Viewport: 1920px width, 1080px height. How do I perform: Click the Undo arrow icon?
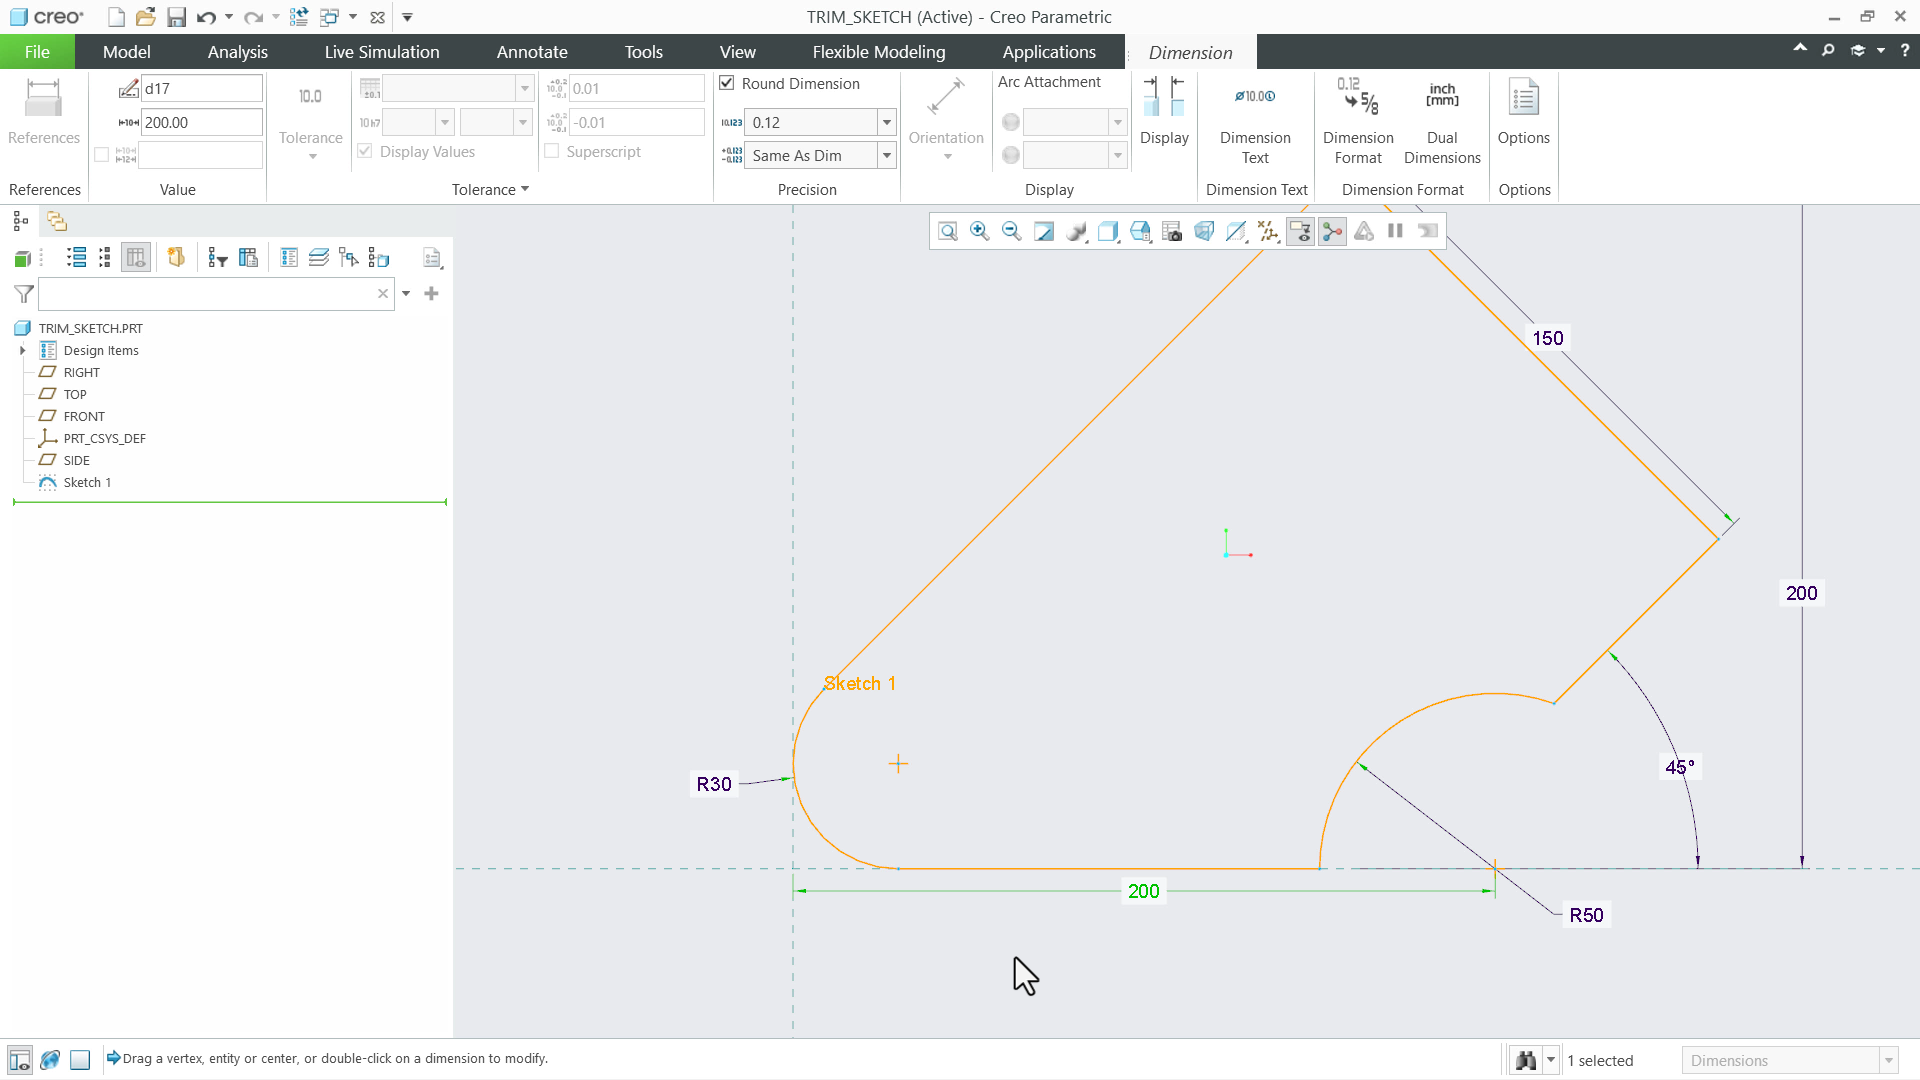click(206, 17)
